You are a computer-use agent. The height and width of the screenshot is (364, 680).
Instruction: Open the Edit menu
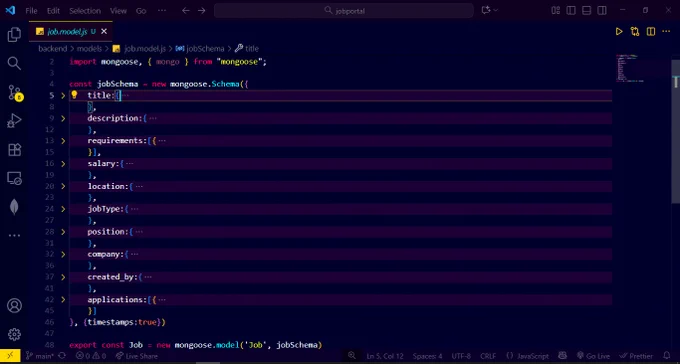click(53, 11)
